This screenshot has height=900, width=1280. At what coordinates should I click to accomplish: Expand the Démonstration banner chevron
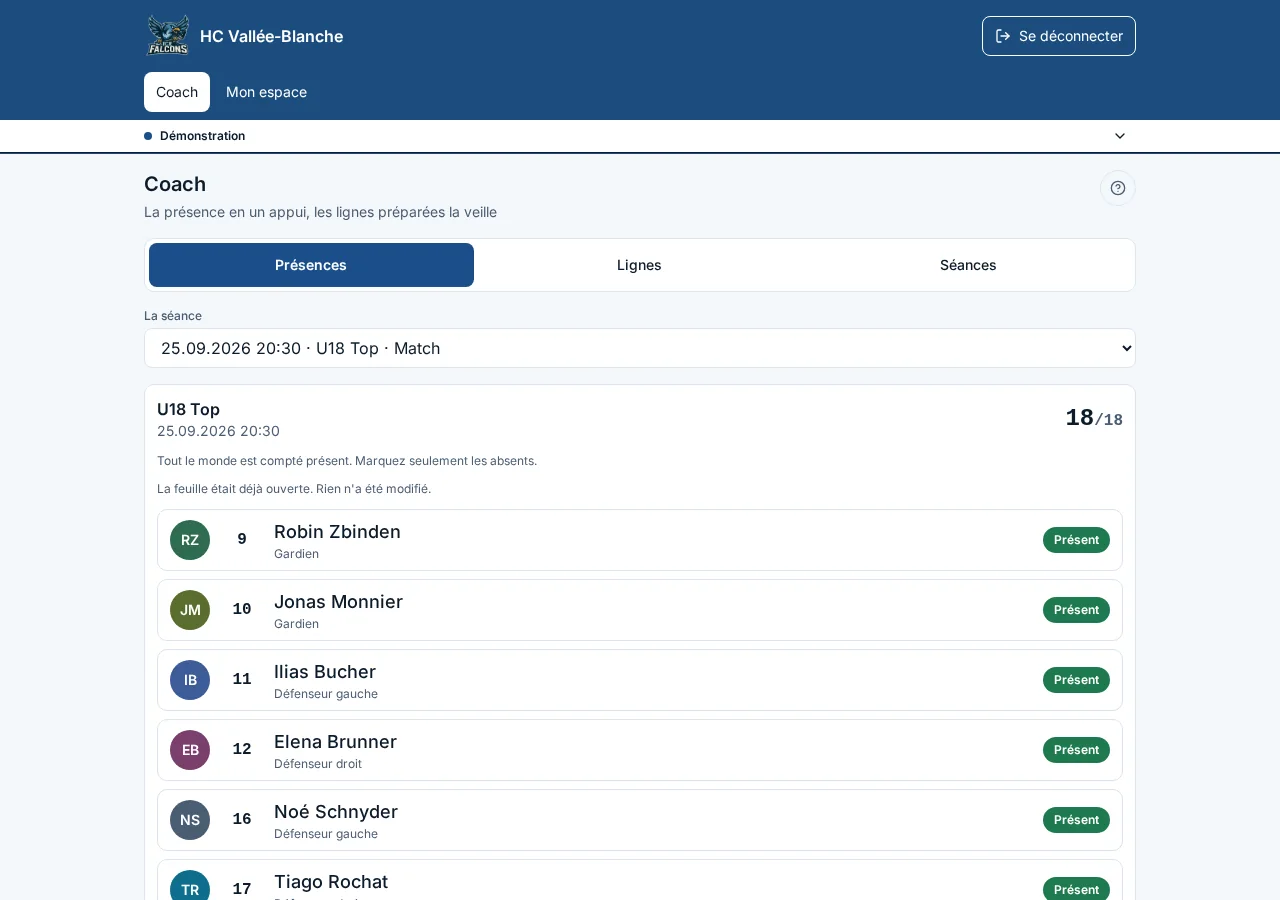pos(1120,136)
